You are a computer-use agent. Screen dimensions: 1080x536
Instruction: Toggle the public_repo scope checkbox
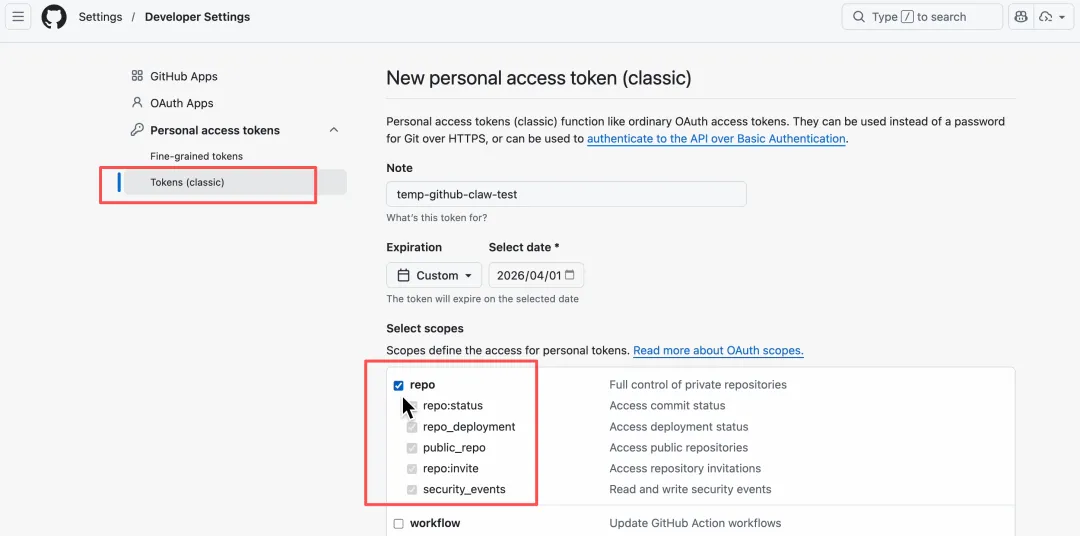click(x=412, y=448)
